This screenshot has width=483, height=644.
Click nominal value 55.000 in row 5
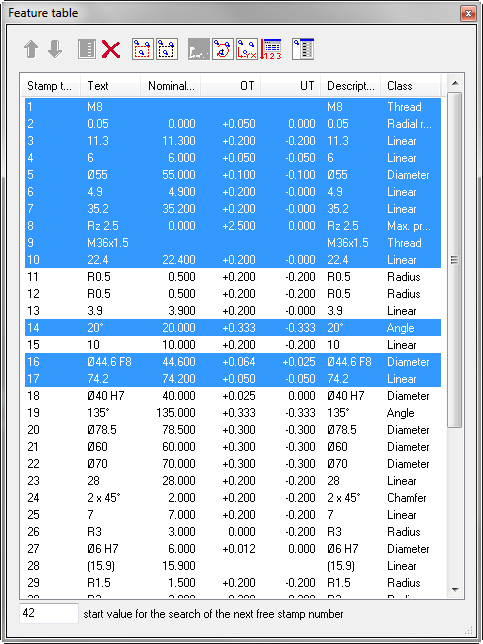click(179, 175)
